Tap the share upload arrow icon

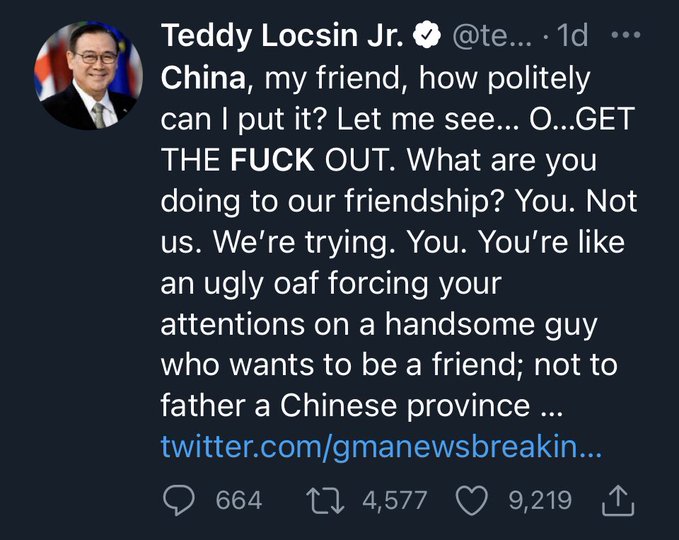pos(618,500)
